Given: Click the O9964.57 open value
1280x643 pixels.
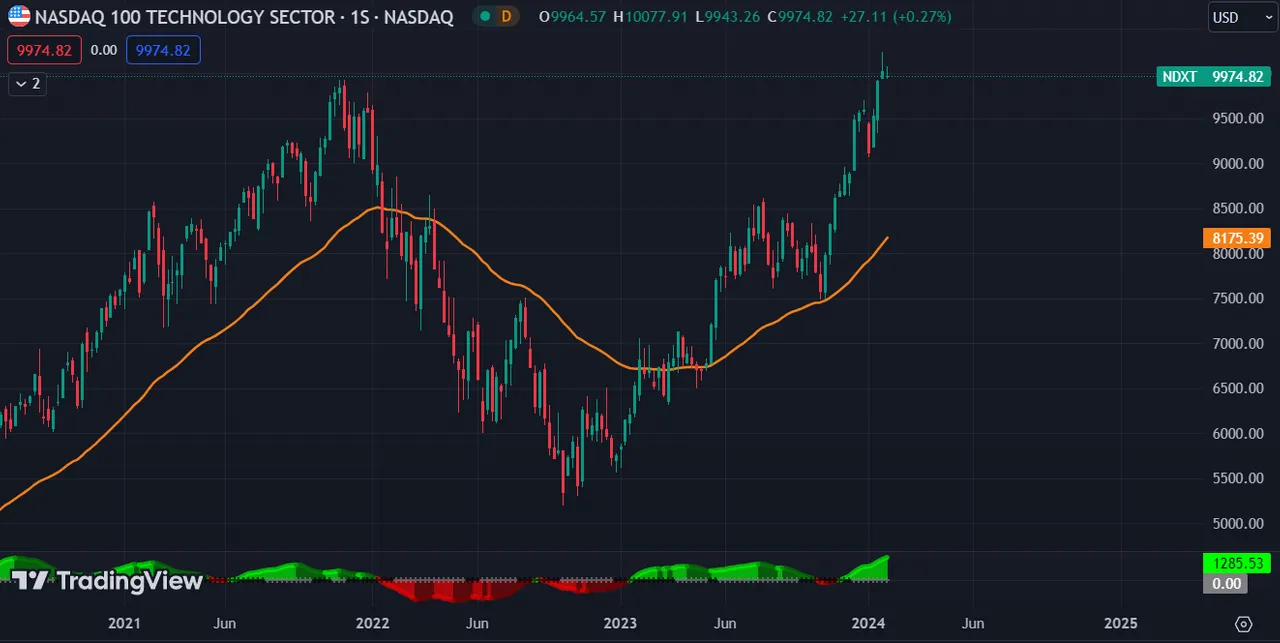Looking at the screenshot, I should 573,17.
